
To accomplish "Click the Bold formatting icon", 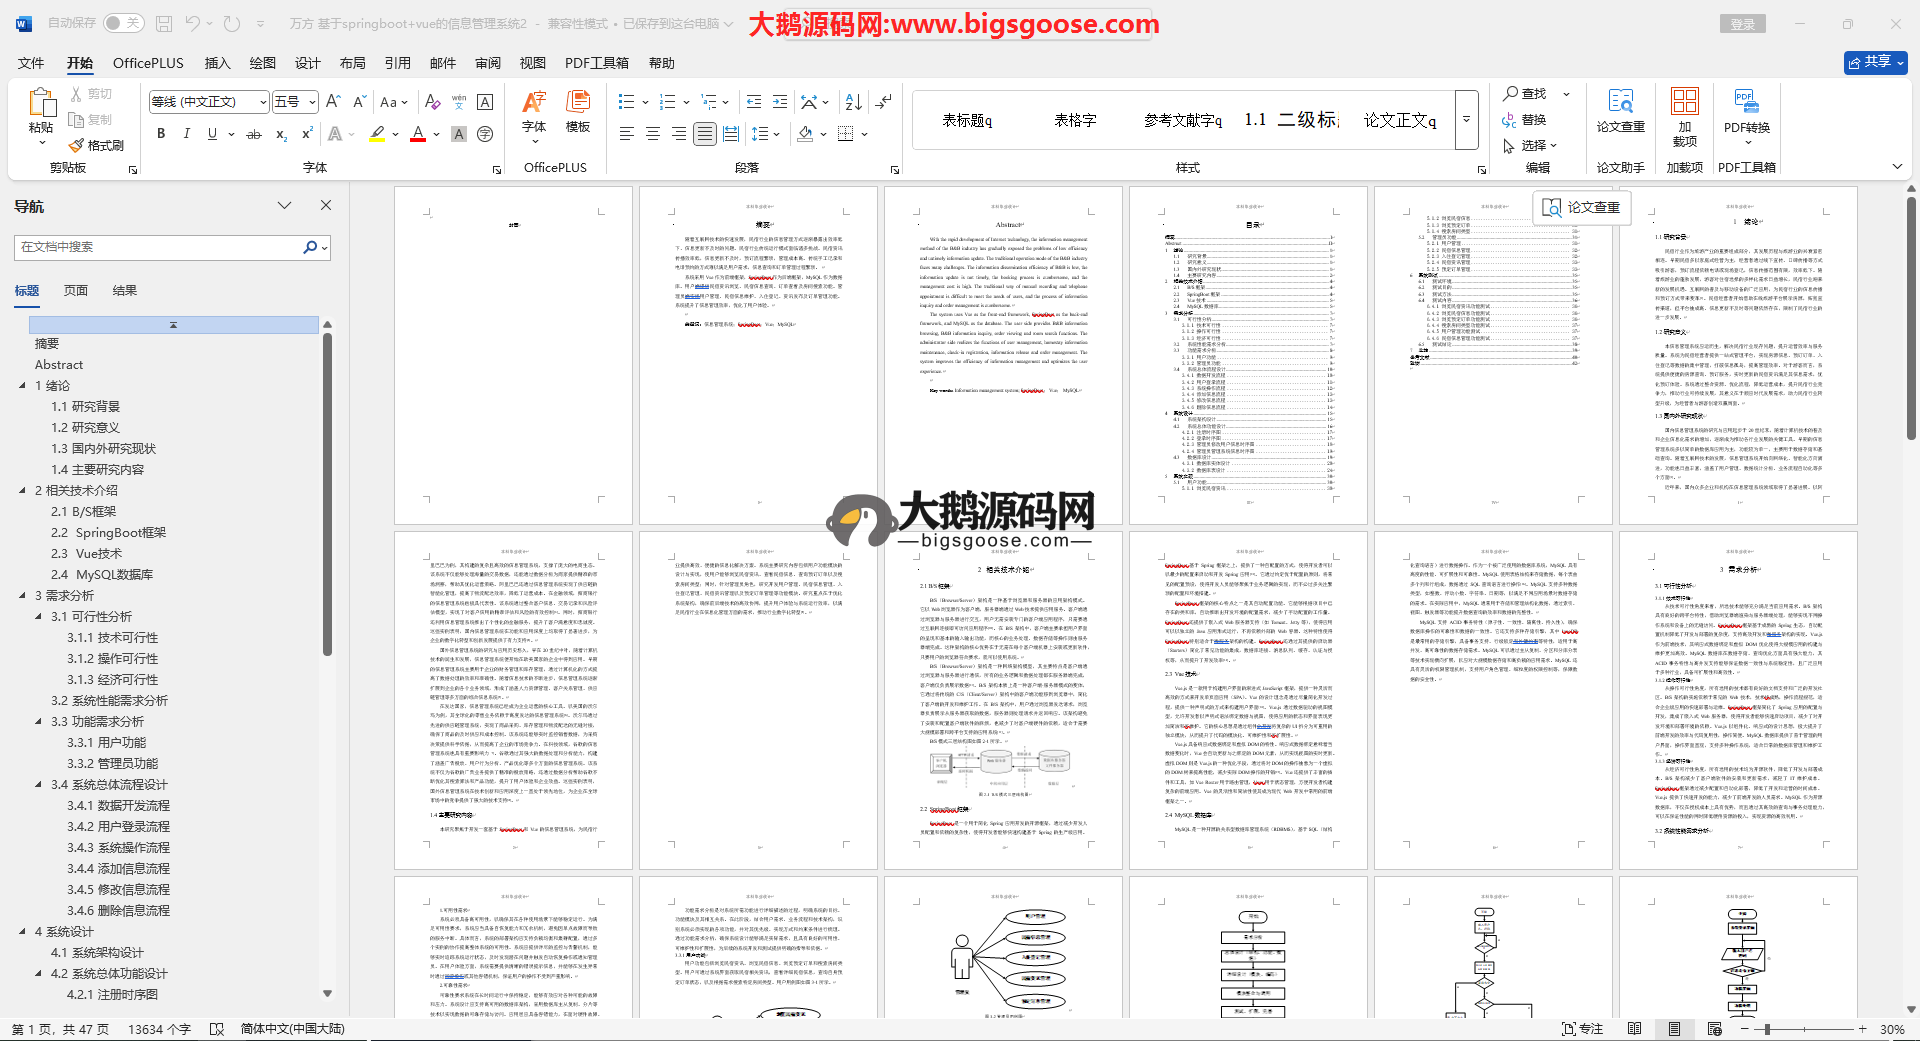I will (x=160, y=134).
